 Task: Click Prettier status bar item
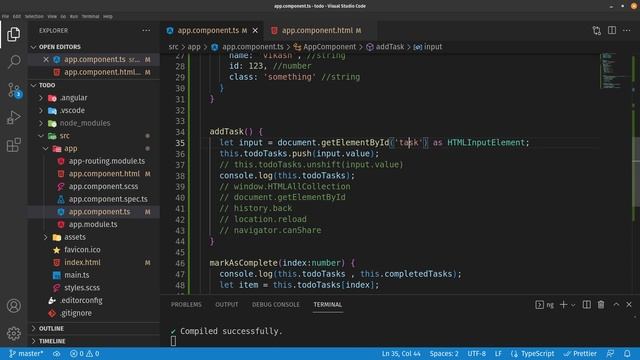580,353
